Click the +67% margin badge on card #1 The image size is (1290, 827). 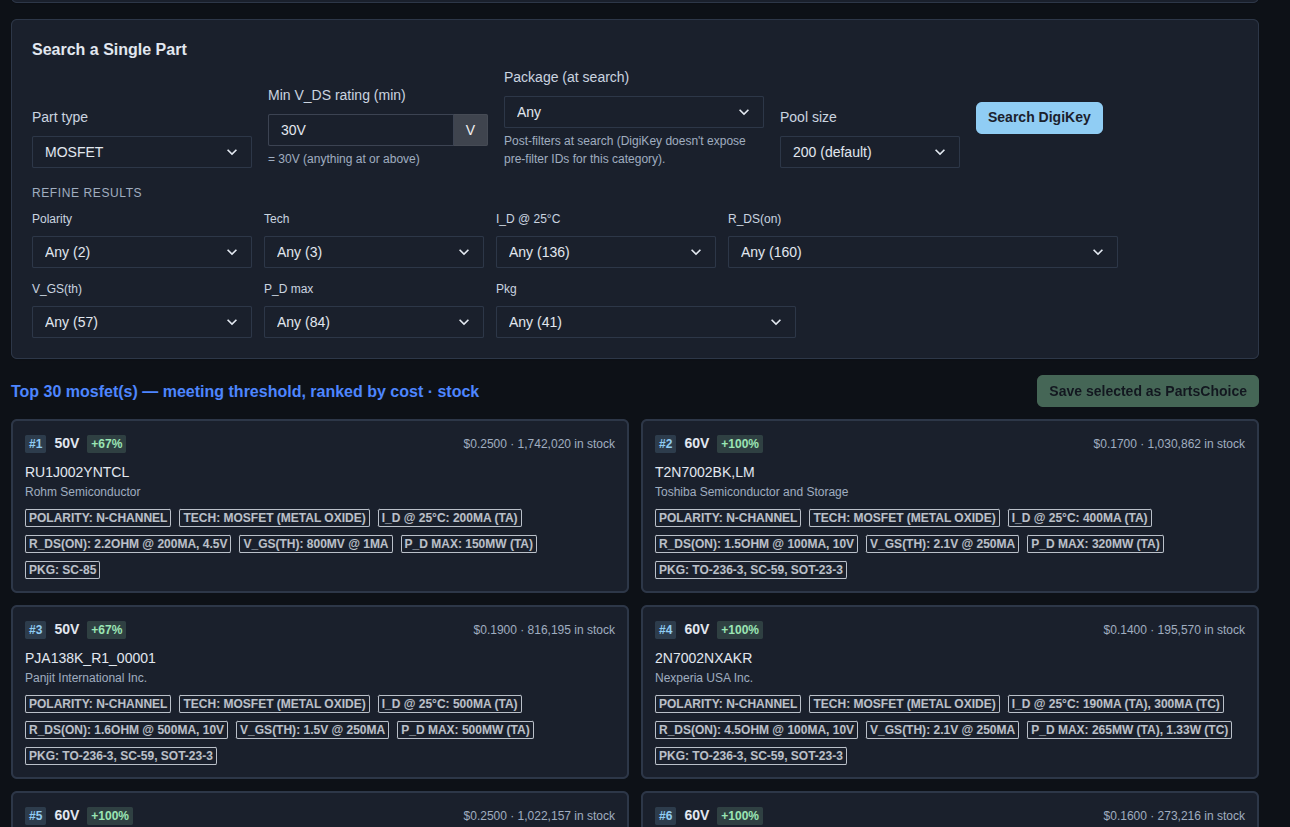pos(106,444)
